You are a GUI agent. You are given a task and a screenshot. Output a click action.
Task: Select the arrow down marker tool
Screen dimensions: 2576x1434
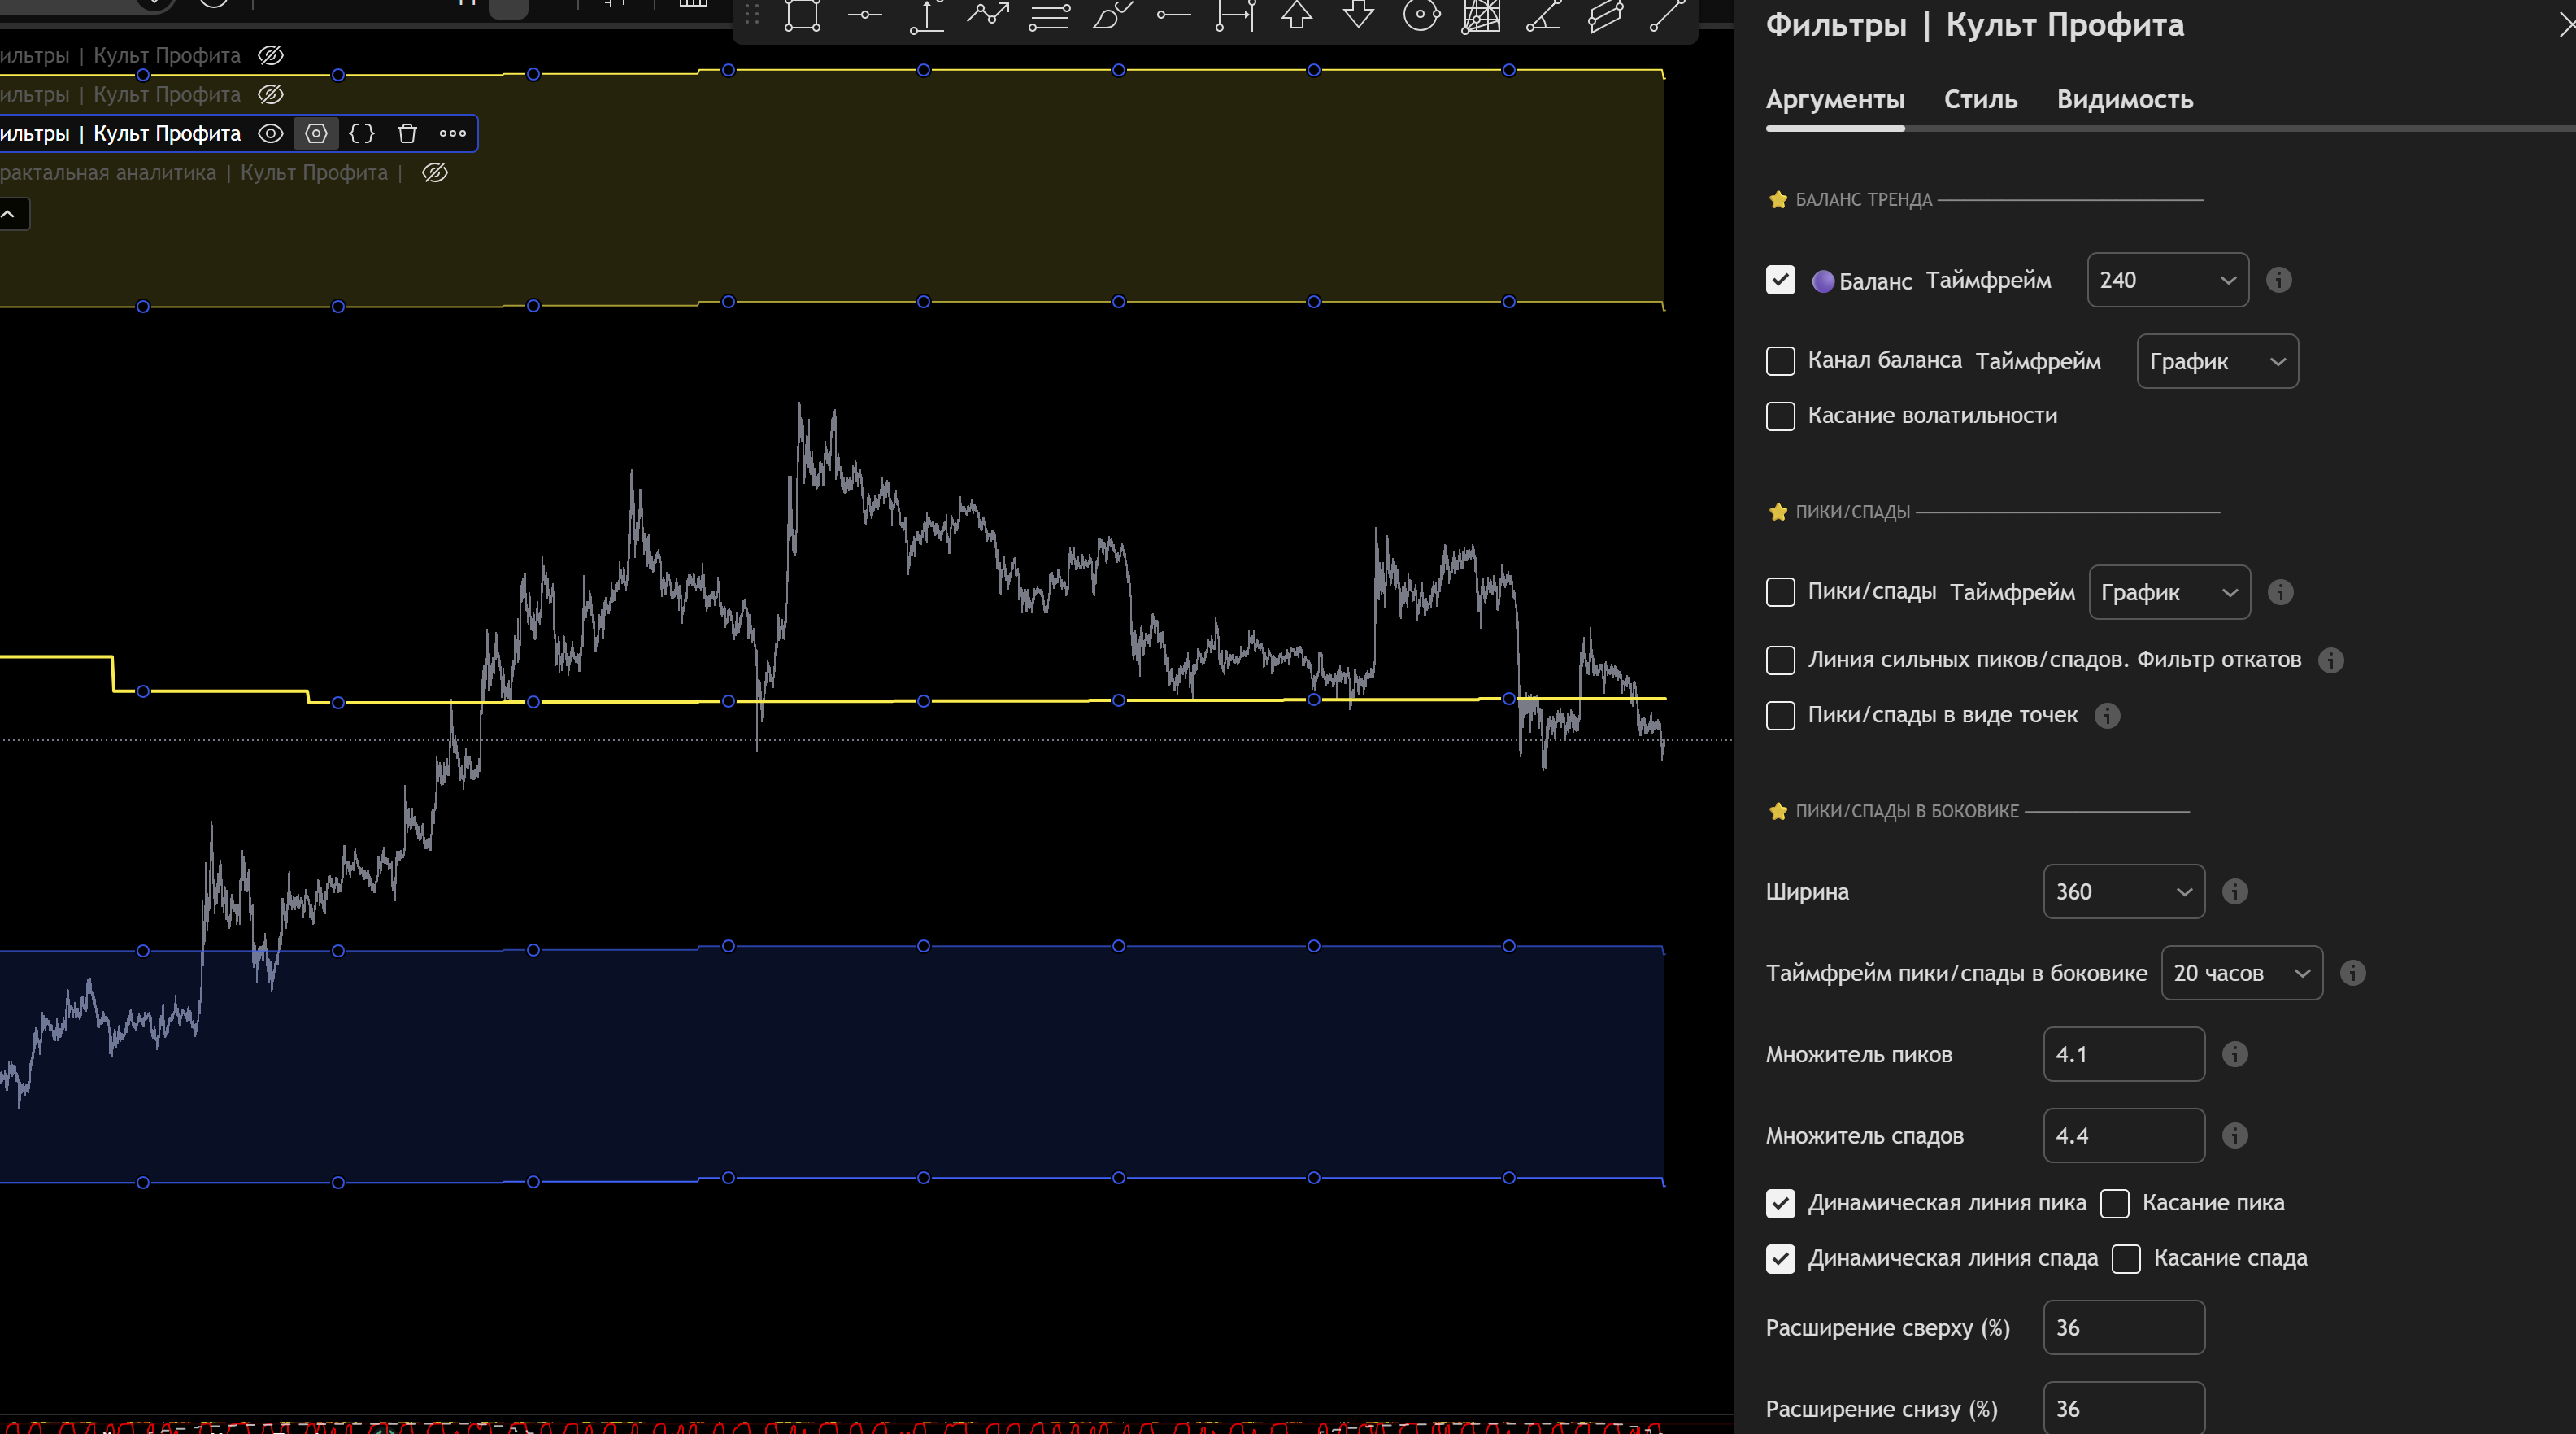tap(1358, 15)
